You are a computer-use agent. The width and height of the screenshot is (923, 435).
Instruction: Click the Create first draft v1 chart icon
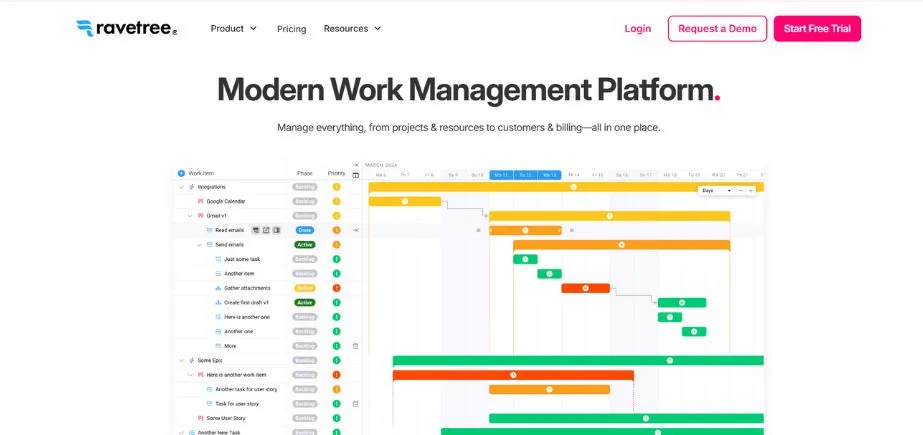218,303
